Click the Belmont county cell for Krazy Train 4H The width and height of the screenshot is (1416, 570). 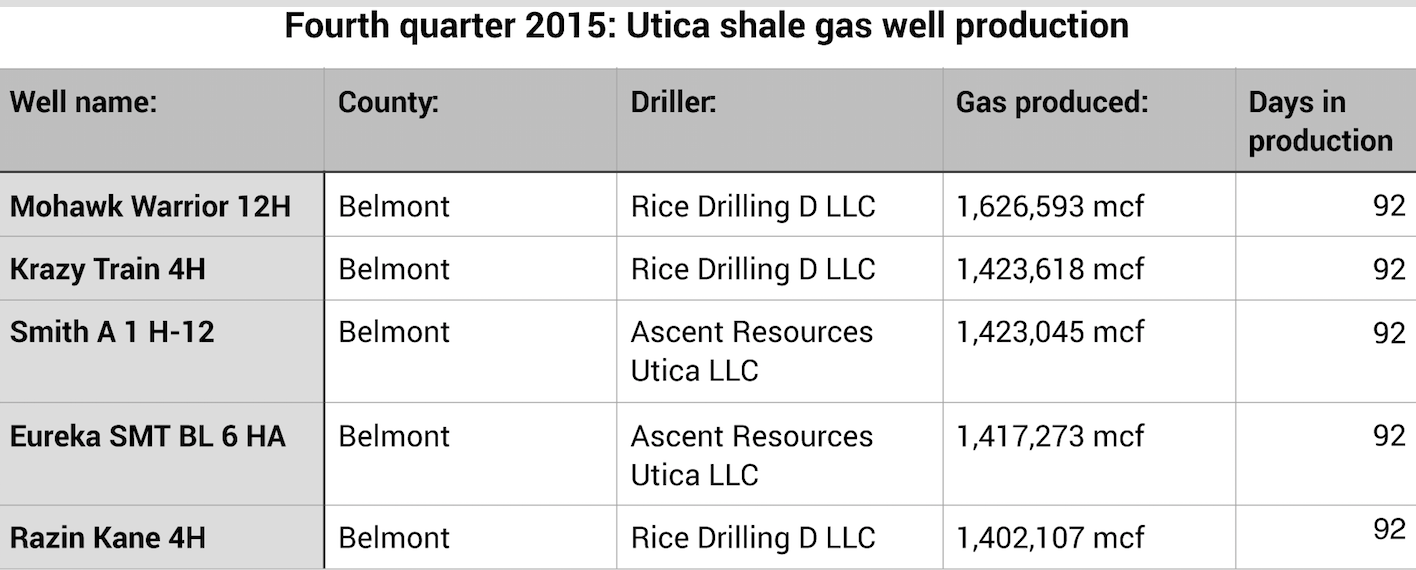point(394,269)
